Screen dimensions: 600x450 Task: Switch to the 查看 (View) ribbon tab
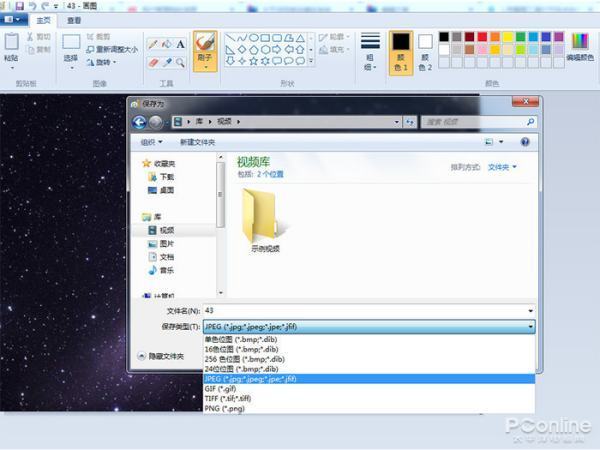click(x=74, y=20)
